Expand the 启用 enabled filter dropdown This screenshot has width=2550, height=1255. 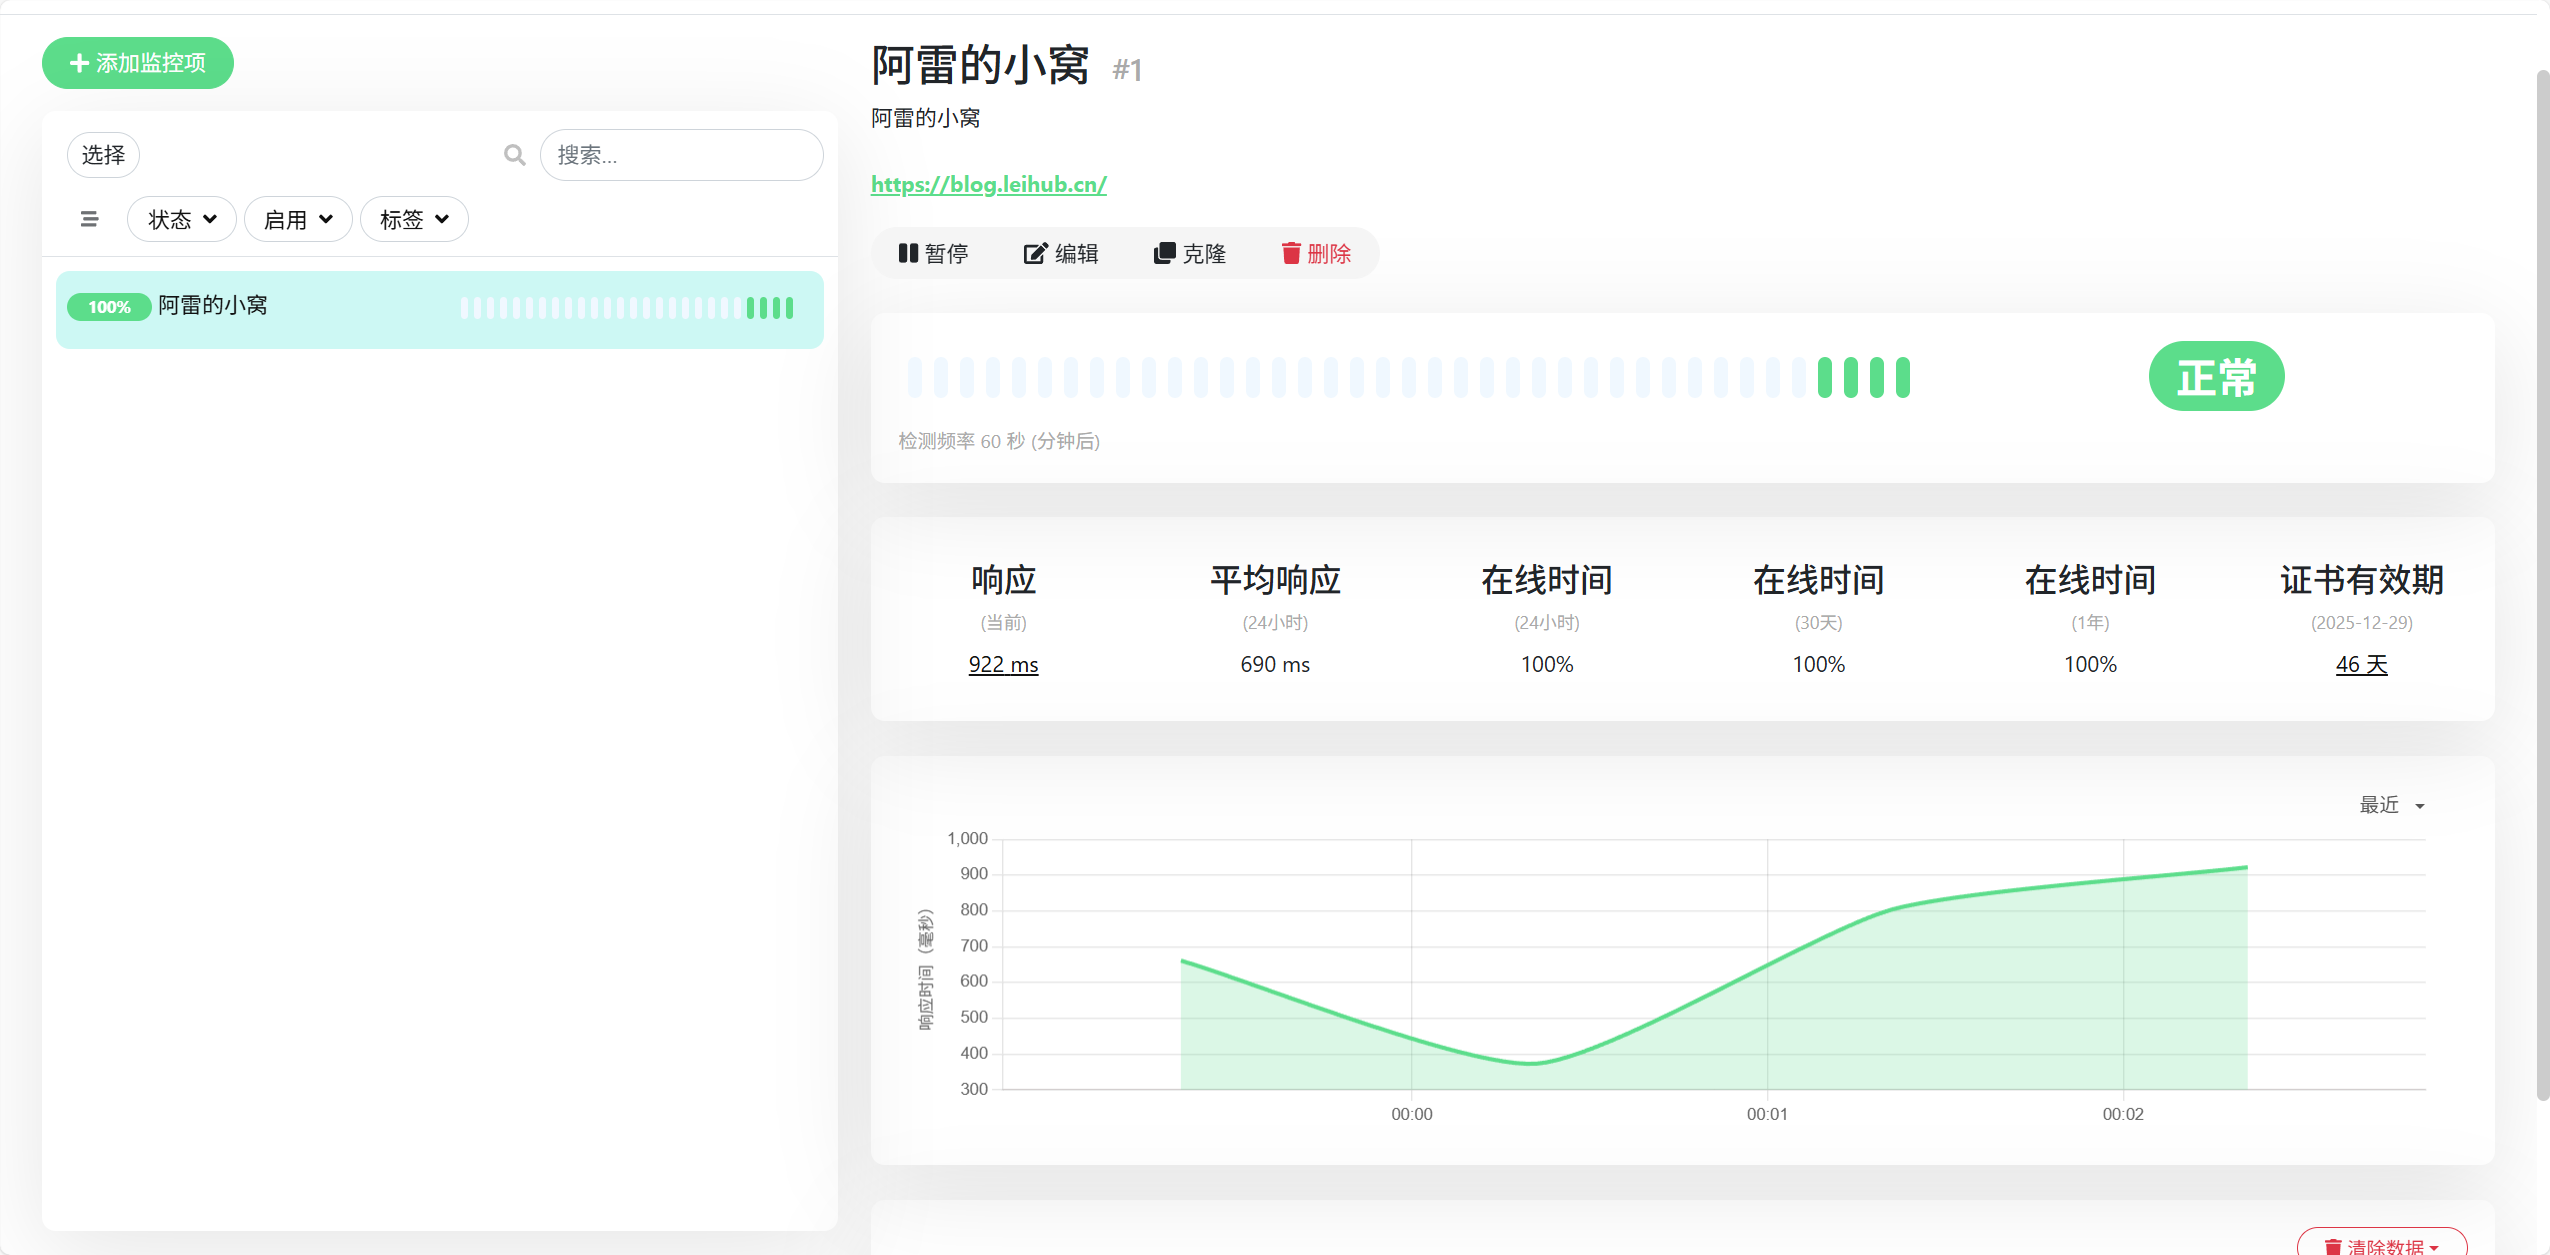click(298, 219)
